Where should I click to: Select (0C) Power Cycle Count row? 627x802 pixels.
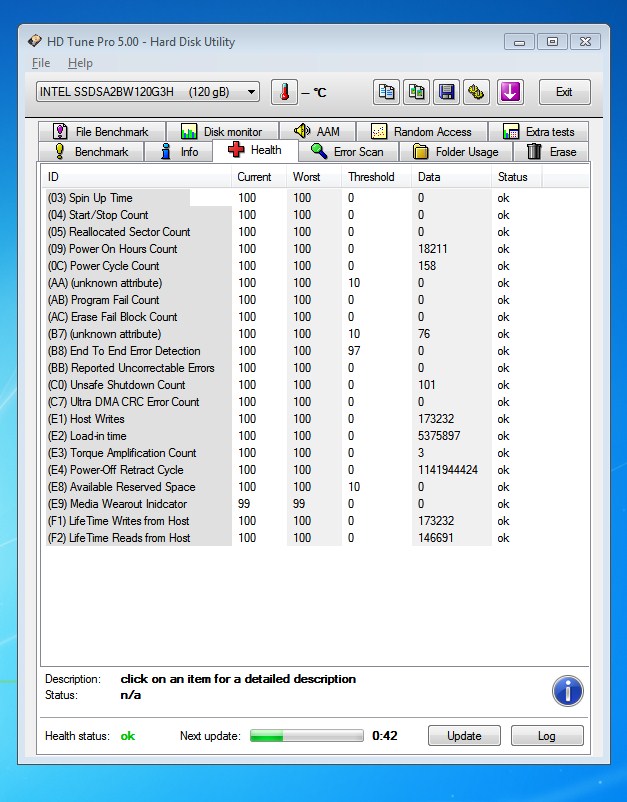pos(315,266)
